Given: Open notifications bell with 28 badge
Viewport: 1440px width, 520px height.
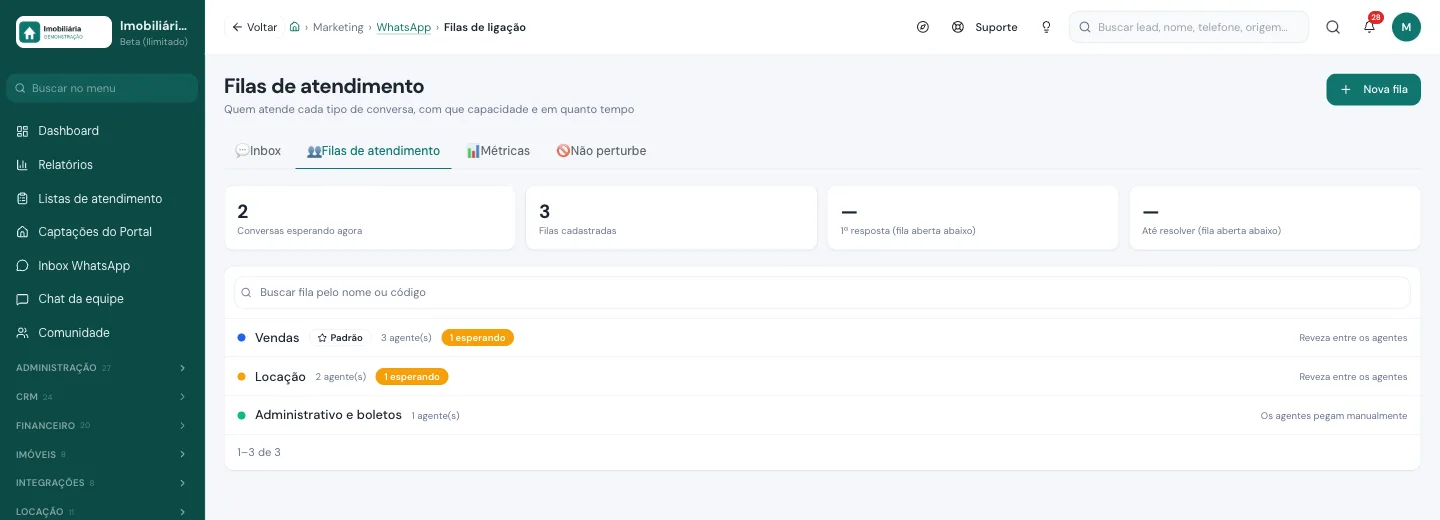Looking at the screenshot, I should 1369,27.
